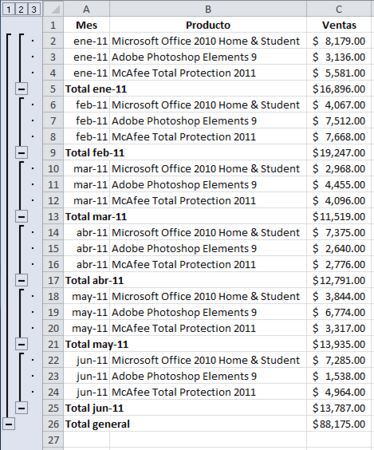The image size is (374, 450).
Task: Select row 5 header
Action: point(53,89)
